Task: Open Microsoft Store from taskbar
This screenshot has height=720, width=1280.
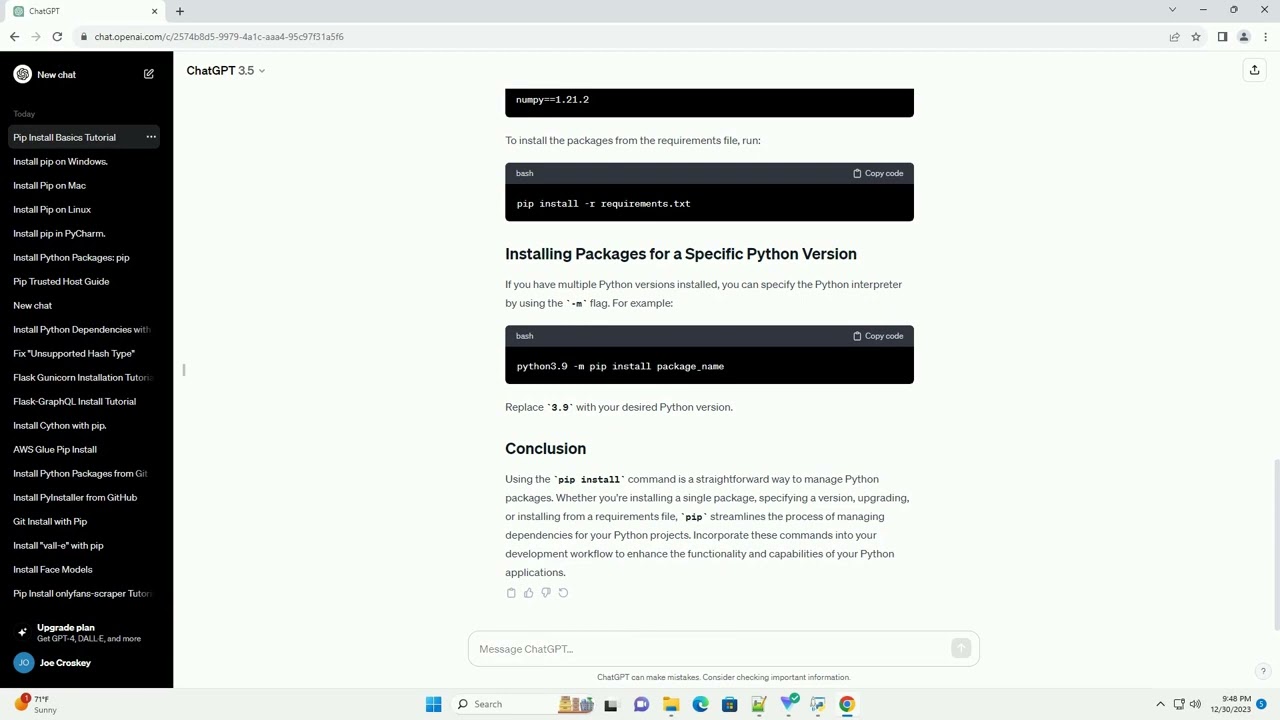Action: coord(729,704)
